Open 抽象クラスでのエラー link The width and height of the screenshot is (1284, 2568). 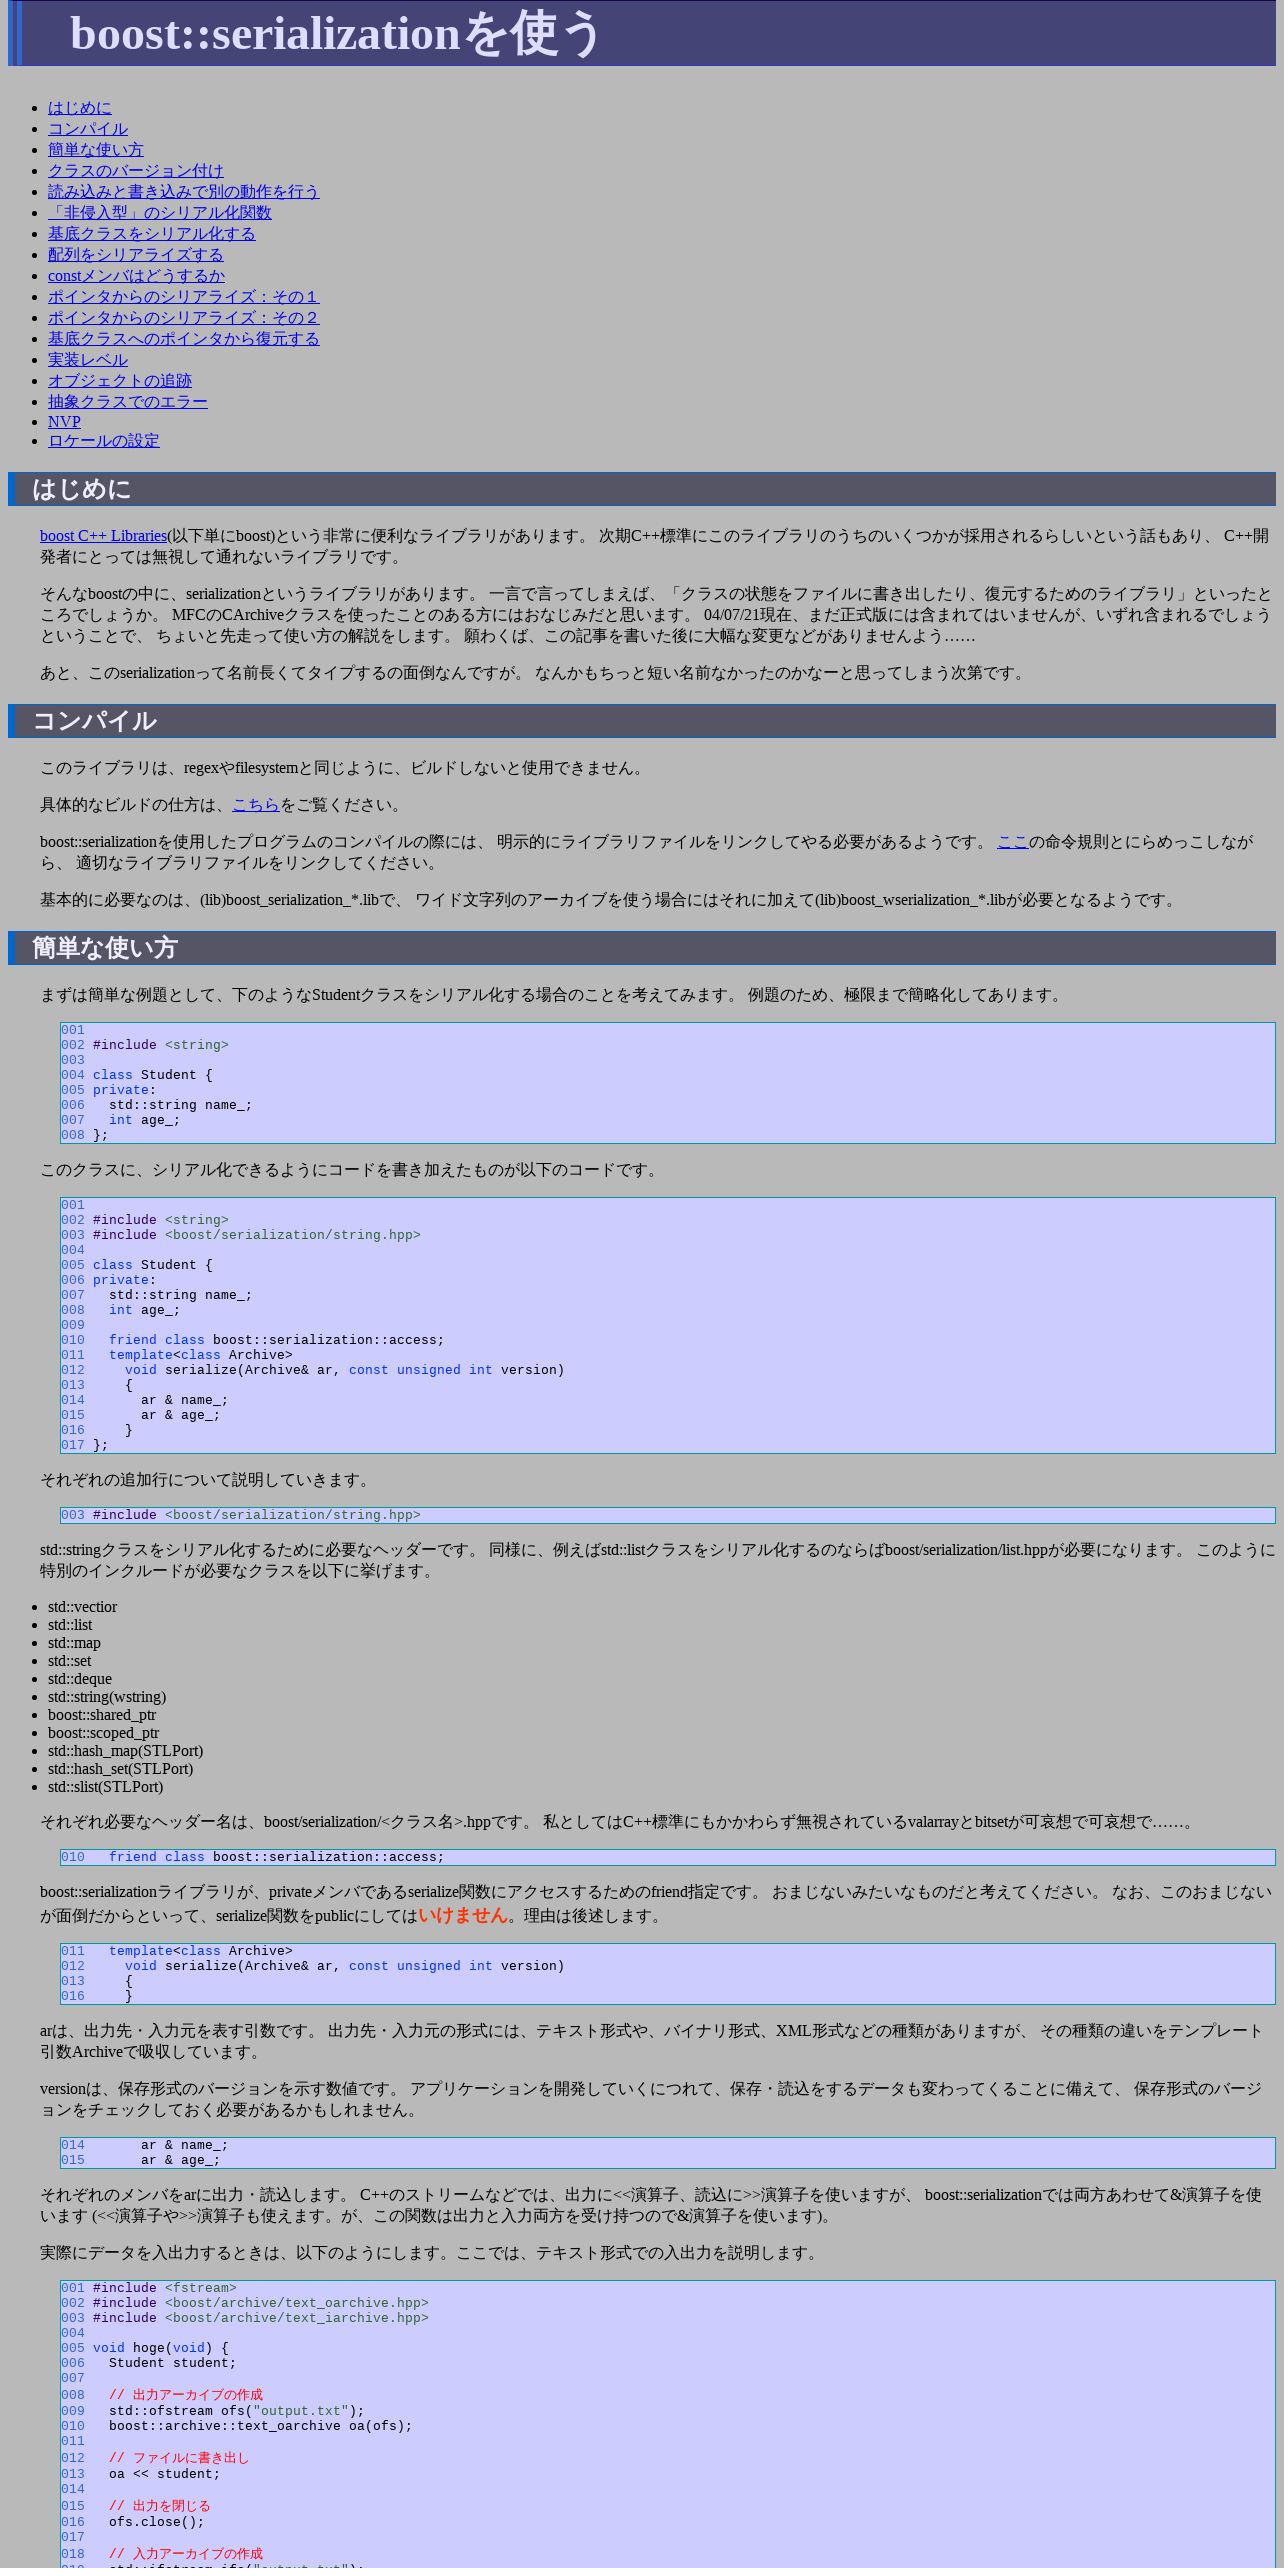point(128,402)
